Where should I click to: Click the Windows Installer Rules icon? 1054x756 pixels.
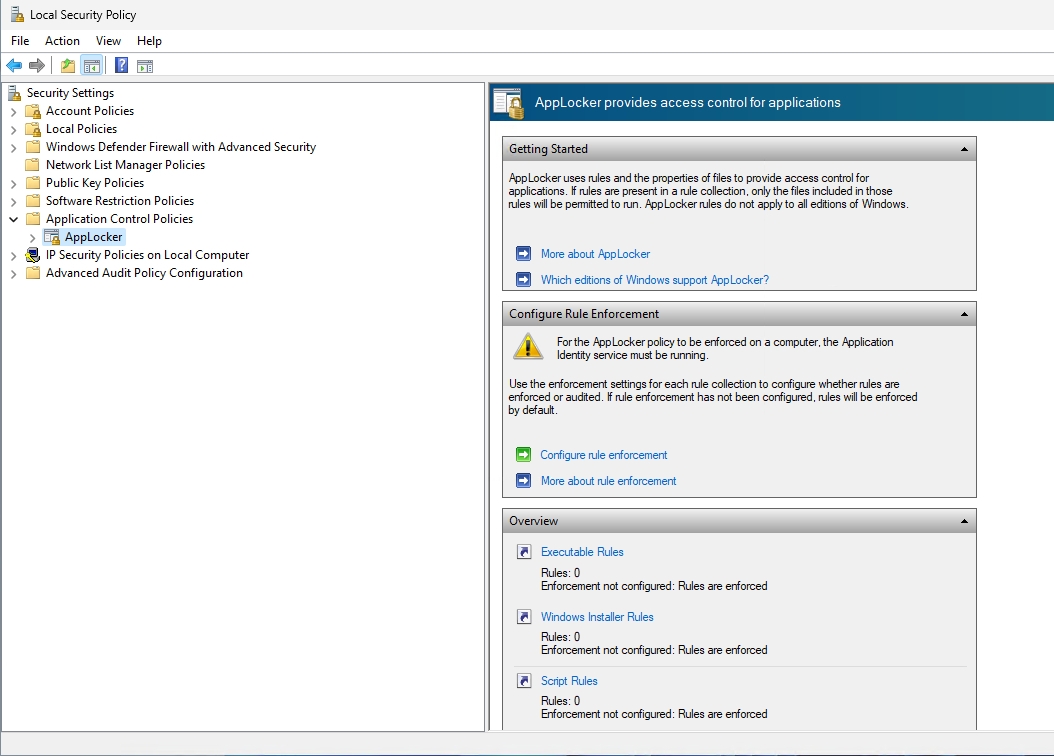tap(524, 616)
